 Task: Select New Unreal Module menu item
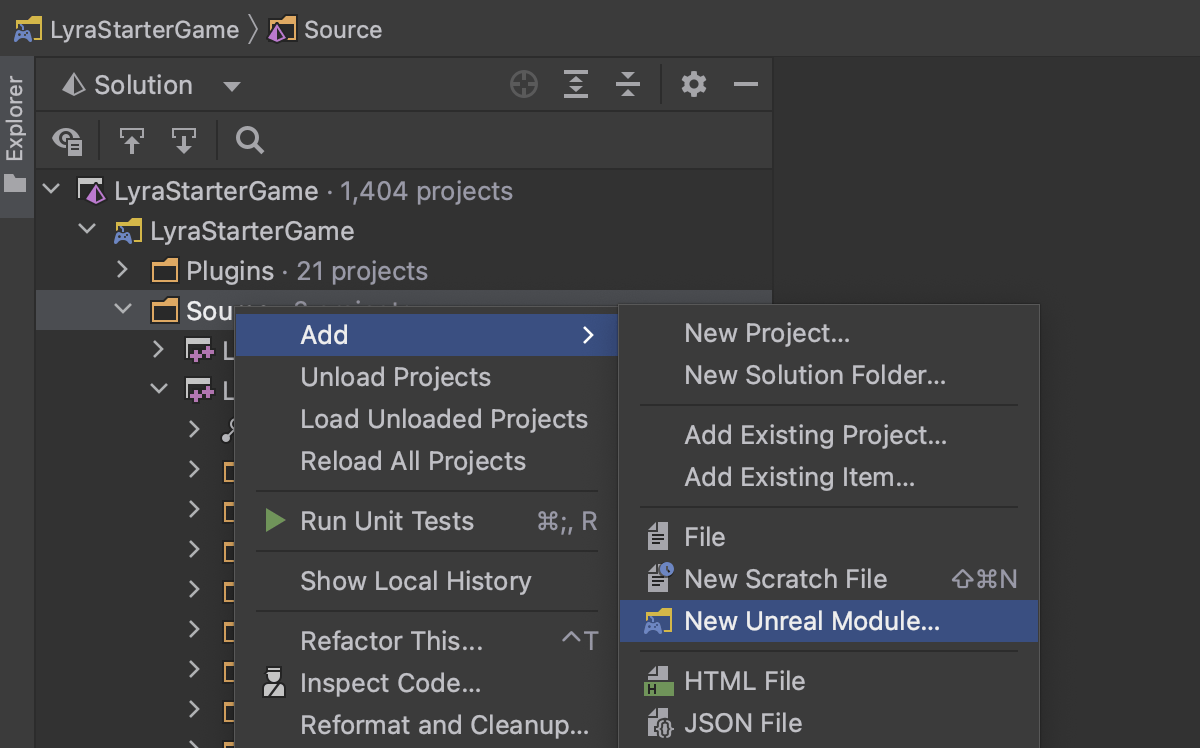coord(811,621)
